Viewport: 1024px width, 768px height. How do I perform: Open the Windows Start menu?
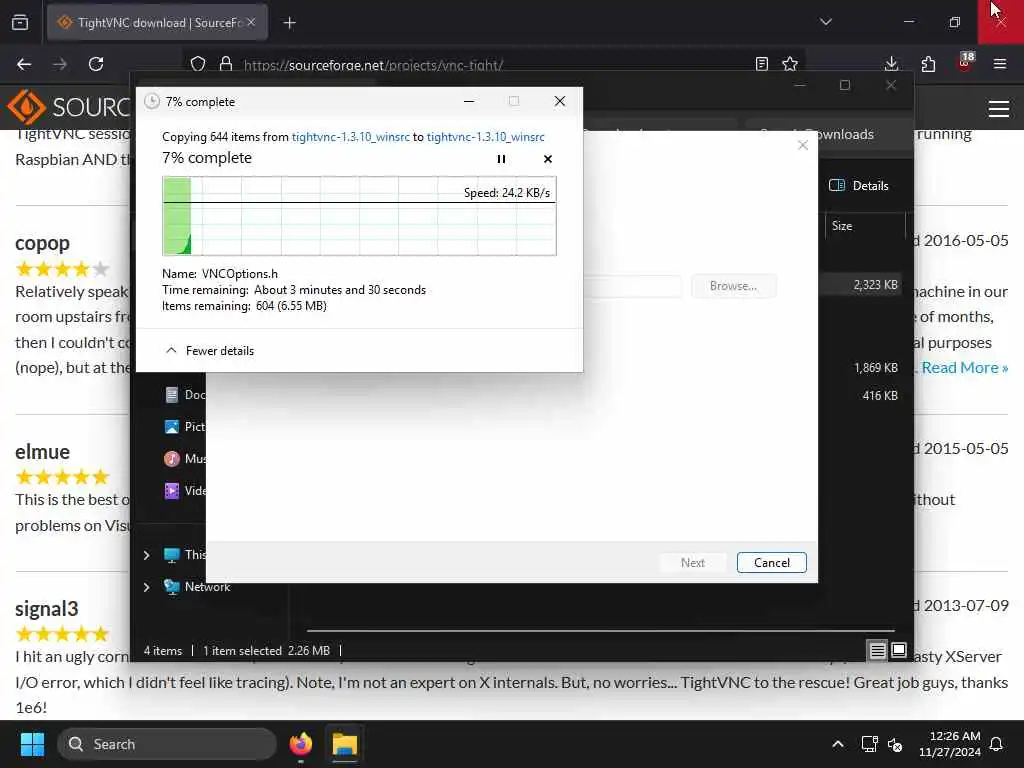tap(32, 744)
